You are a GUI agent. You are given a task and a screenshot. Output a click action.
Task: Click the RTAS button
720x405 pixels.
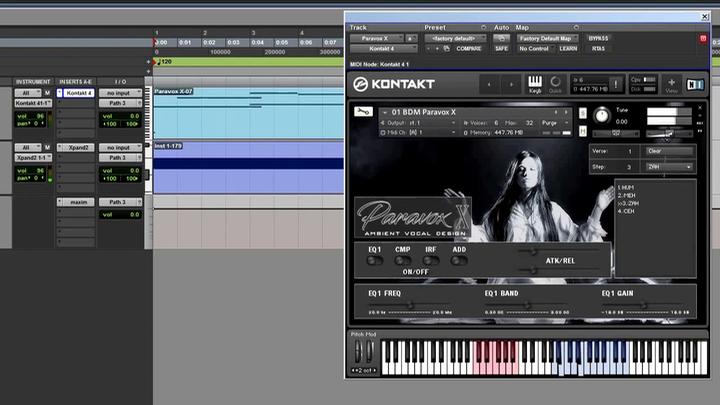point(598,49)
